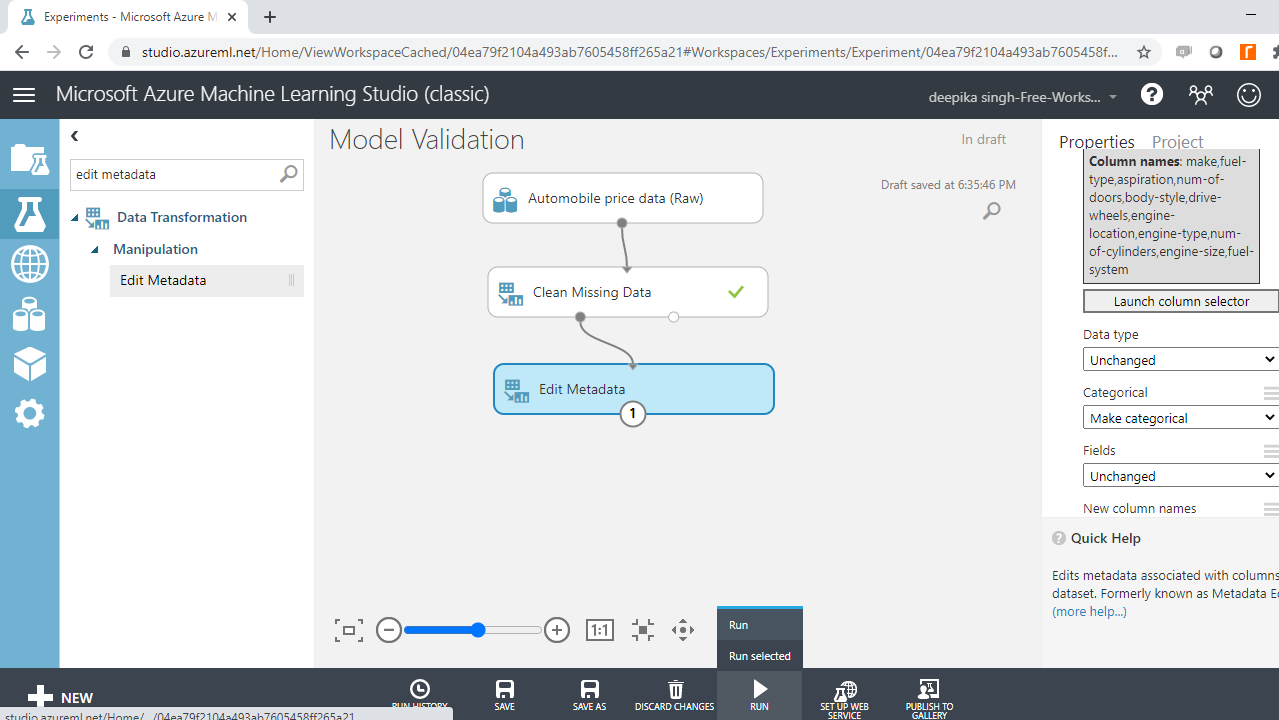
Task: Open a new browser tab
Action: (x=270, y=17)
